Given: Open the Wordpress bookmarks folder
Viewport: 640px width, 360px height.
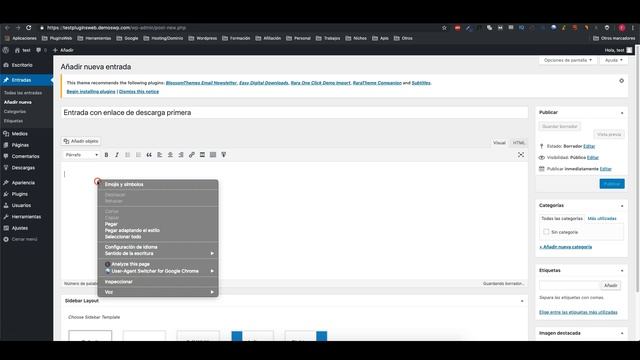Looking at the screenshot, I should click(203, 38).
